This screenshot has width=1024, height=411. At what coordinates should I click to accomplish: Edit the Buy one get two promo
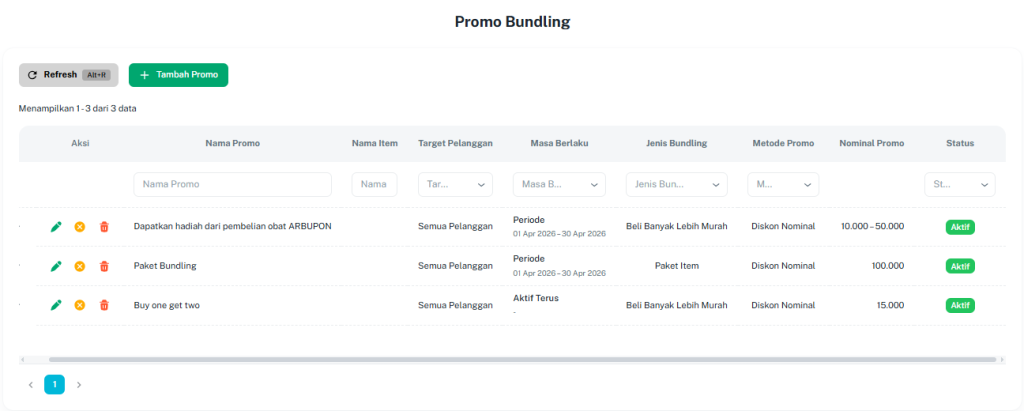click(56, 305)
